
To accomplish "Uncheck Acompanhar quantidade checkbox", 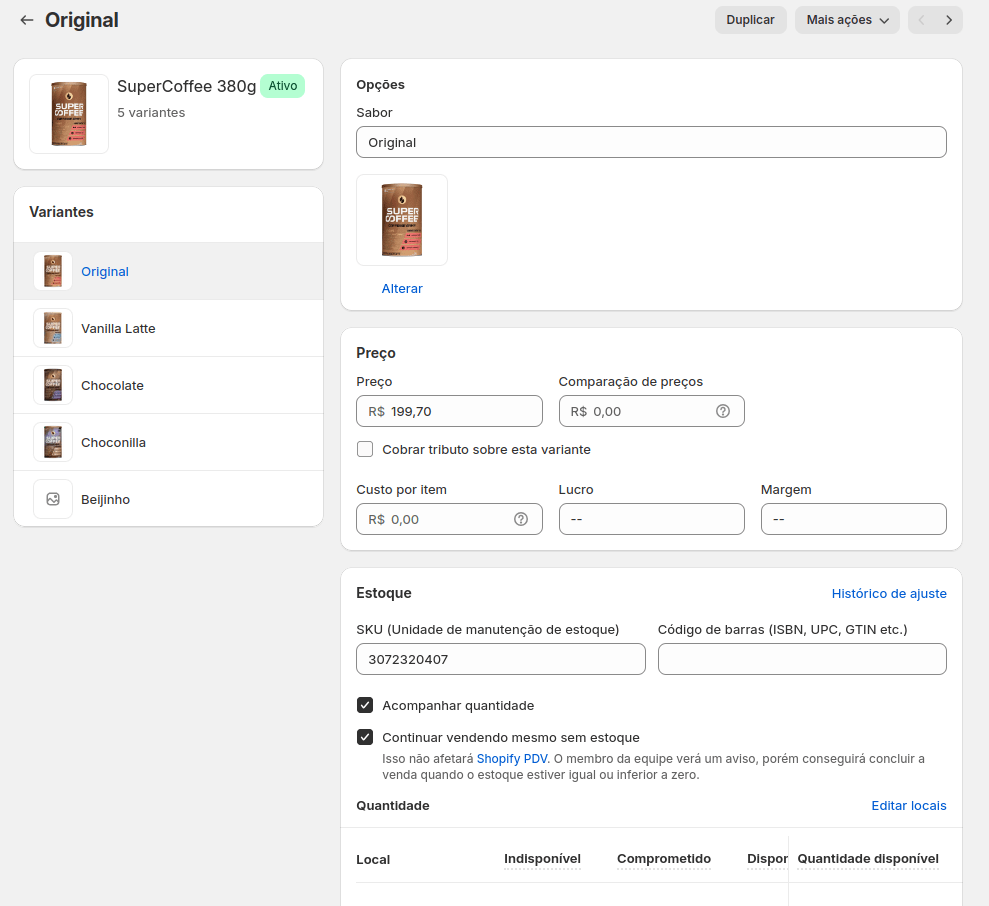I will coord(365,705).
